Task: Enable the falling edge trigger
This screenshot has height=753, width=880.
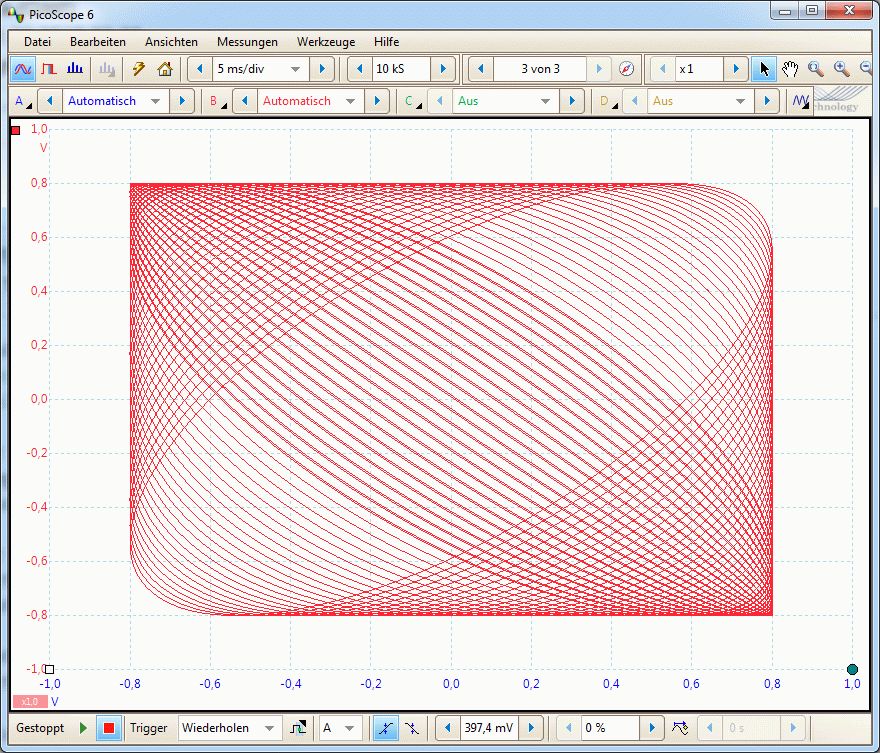Action: pos(412,728)
